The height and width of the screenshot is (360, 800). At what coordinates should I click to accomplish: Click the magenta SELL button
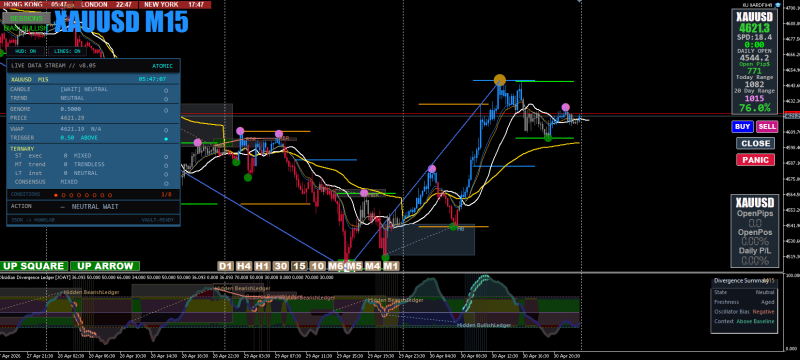tap(767, 126)
